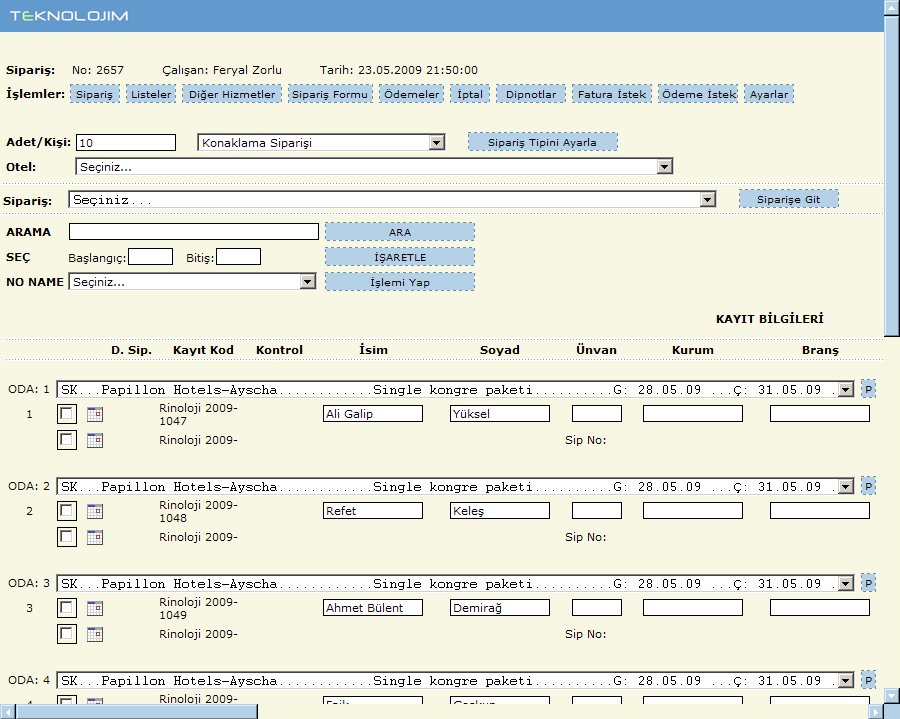Focus the ARAMA search text field
This screenshot has width=900, height=719.
(x=193, y=231)
